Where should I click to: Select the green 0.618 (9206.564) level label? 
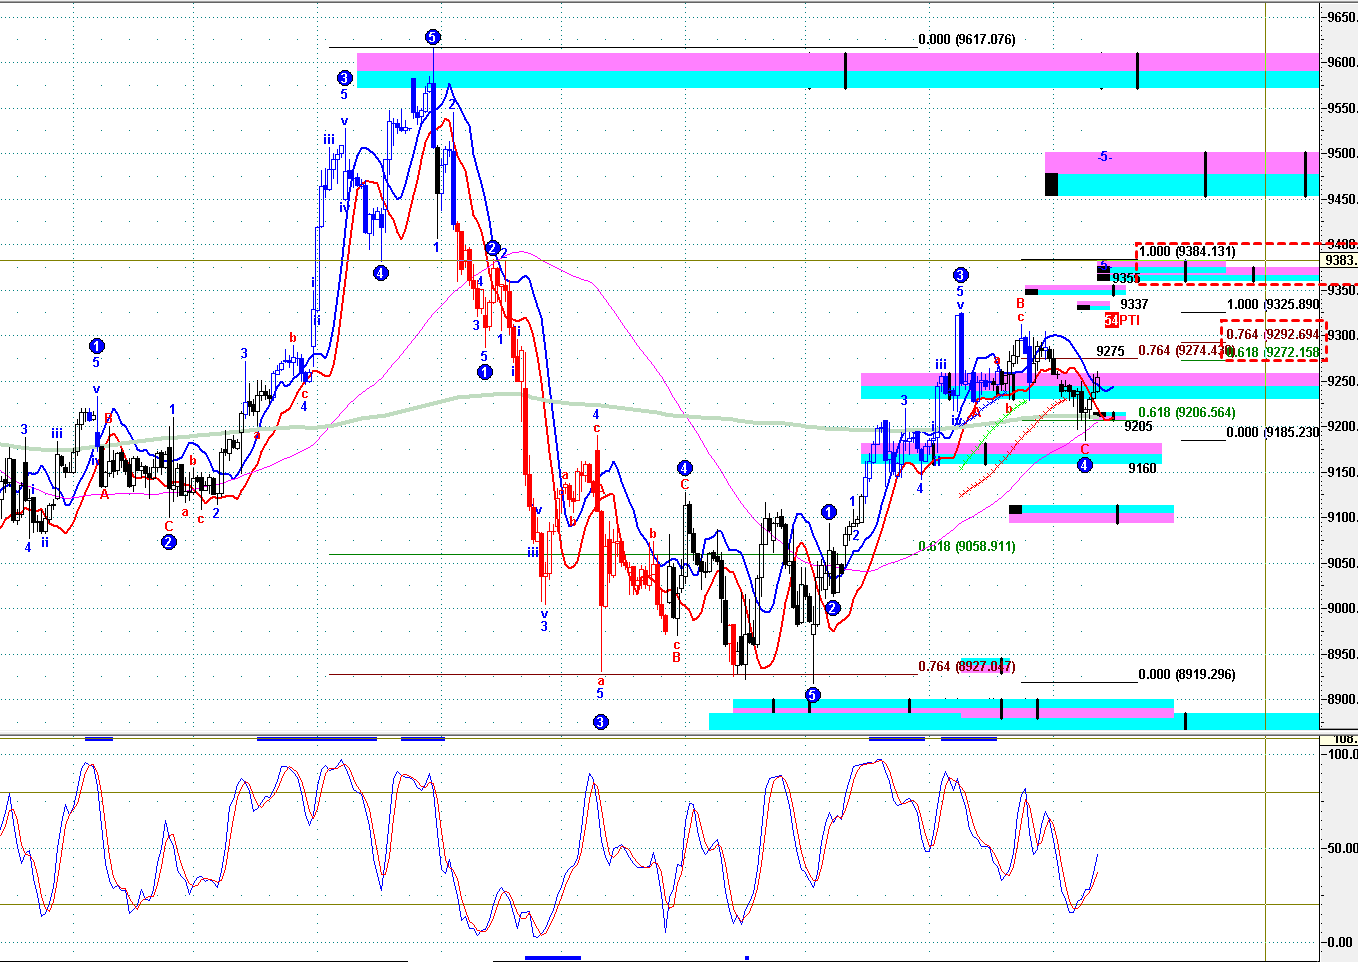click(x=1186, y=413)
